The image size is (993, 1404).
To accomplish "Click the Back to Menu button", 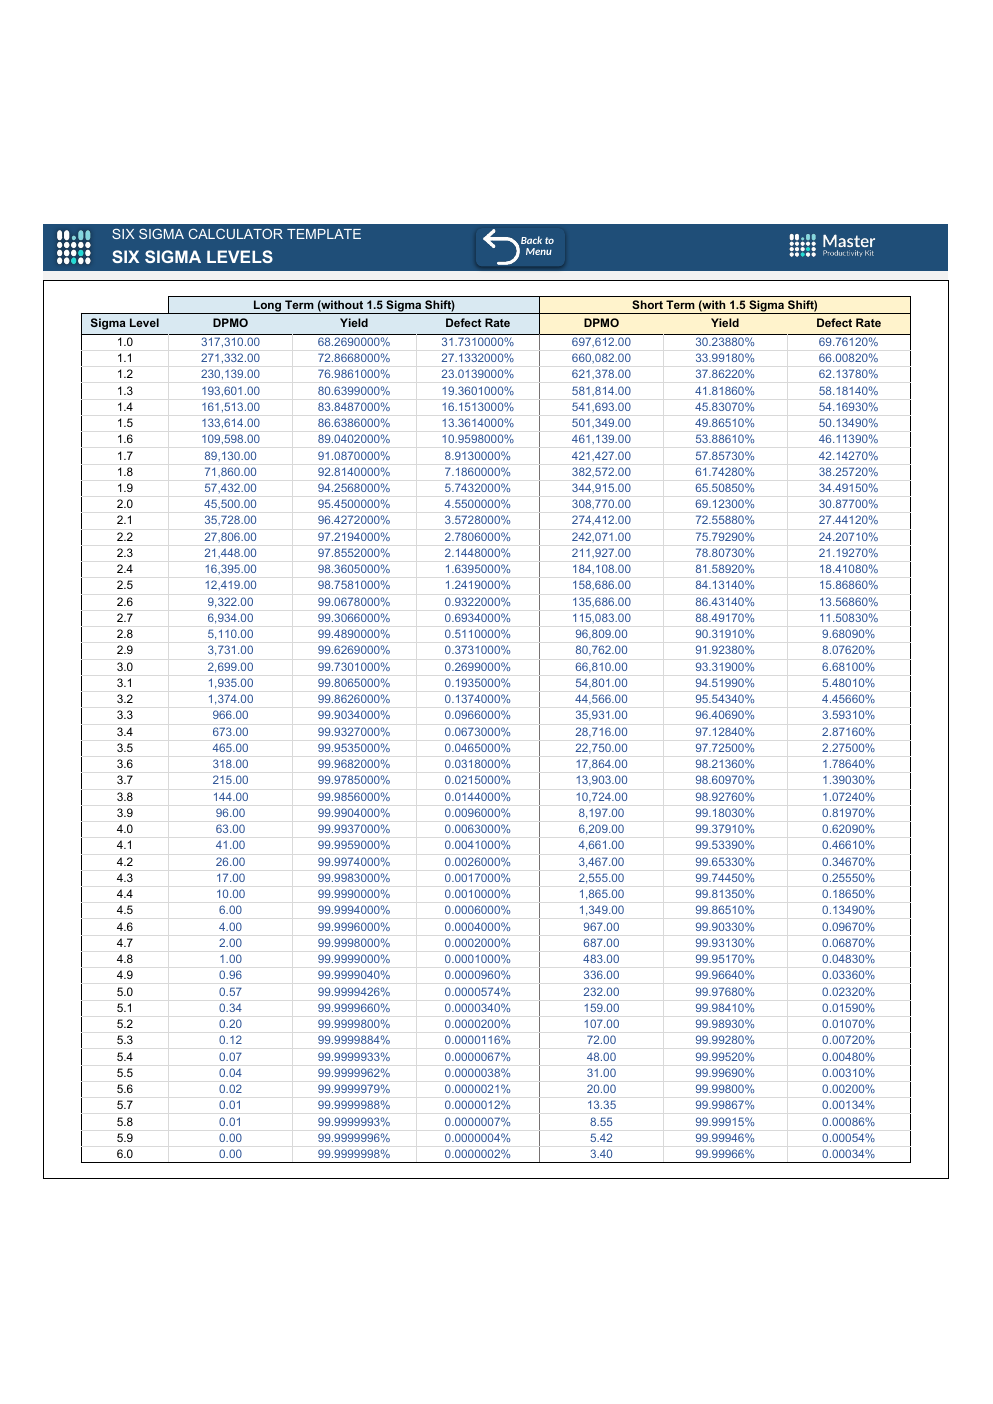I will point(520,247).
